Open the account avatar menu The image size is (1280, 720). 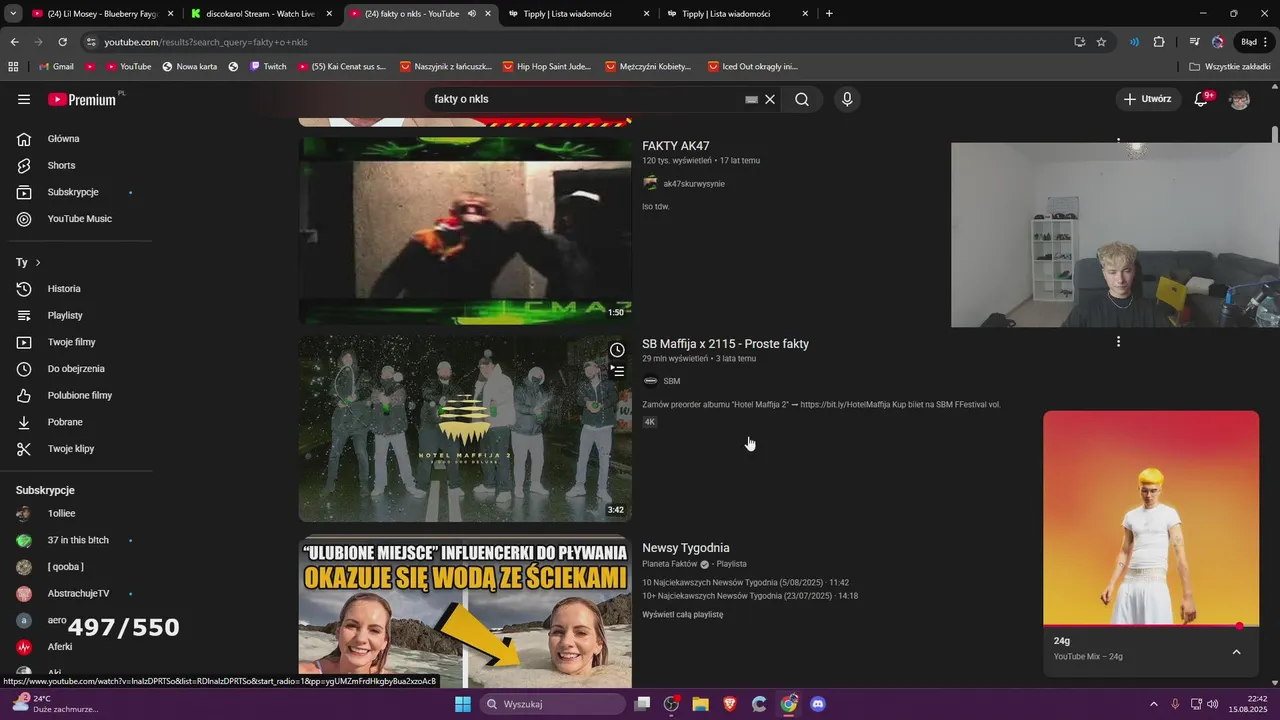tap(1239, 99)
